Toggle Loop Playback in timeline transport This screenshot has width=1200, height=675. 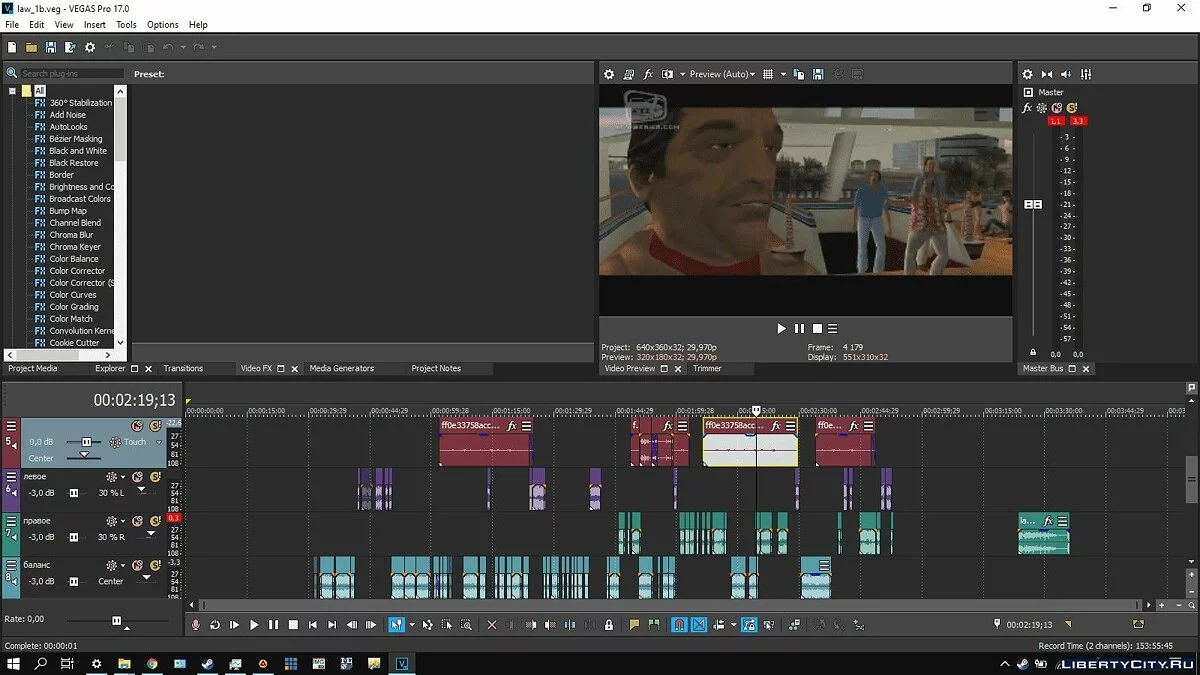[x=215, y=625]
